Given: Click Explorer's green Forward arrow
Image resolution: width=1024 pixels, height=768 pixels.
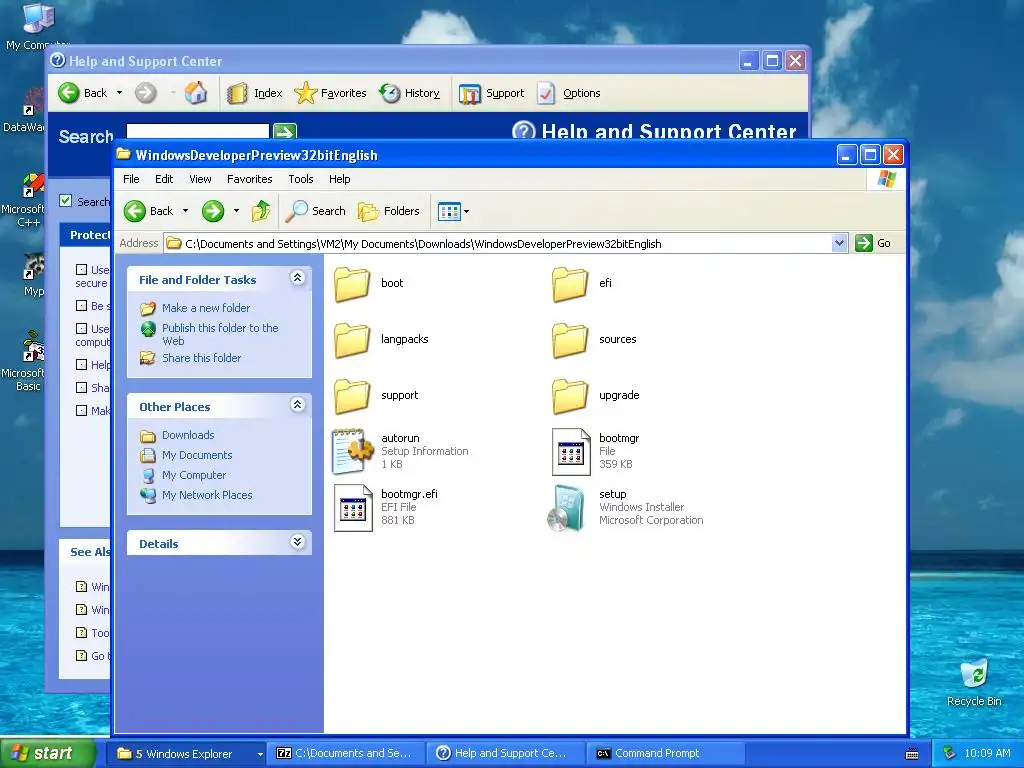Looking at the screenshot, I should tap(213, 211).
